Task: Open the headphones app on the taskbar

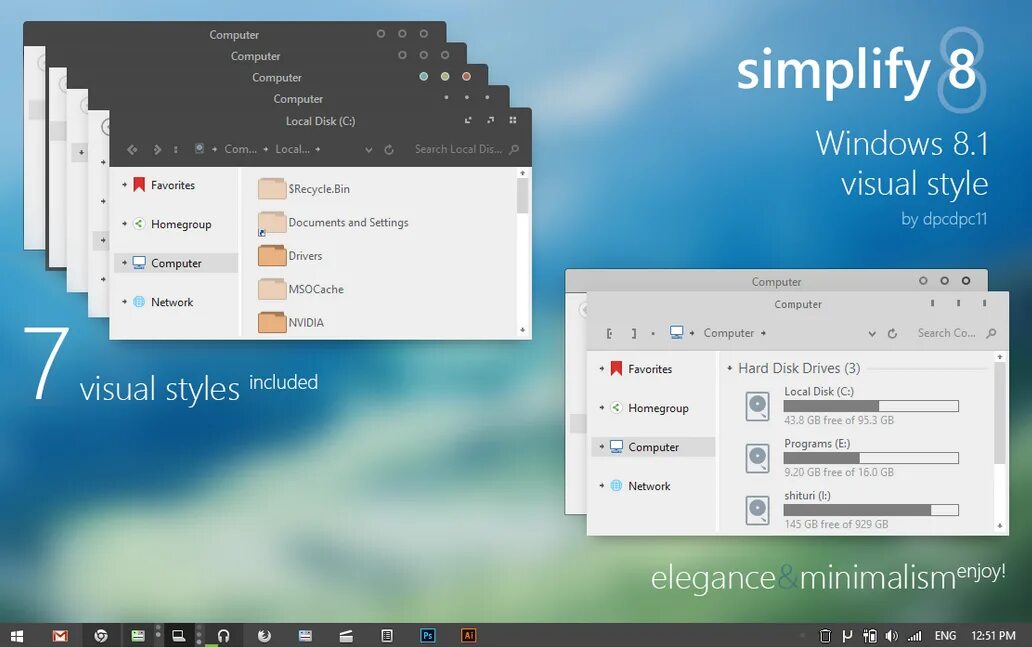Action: coord(223,636)
